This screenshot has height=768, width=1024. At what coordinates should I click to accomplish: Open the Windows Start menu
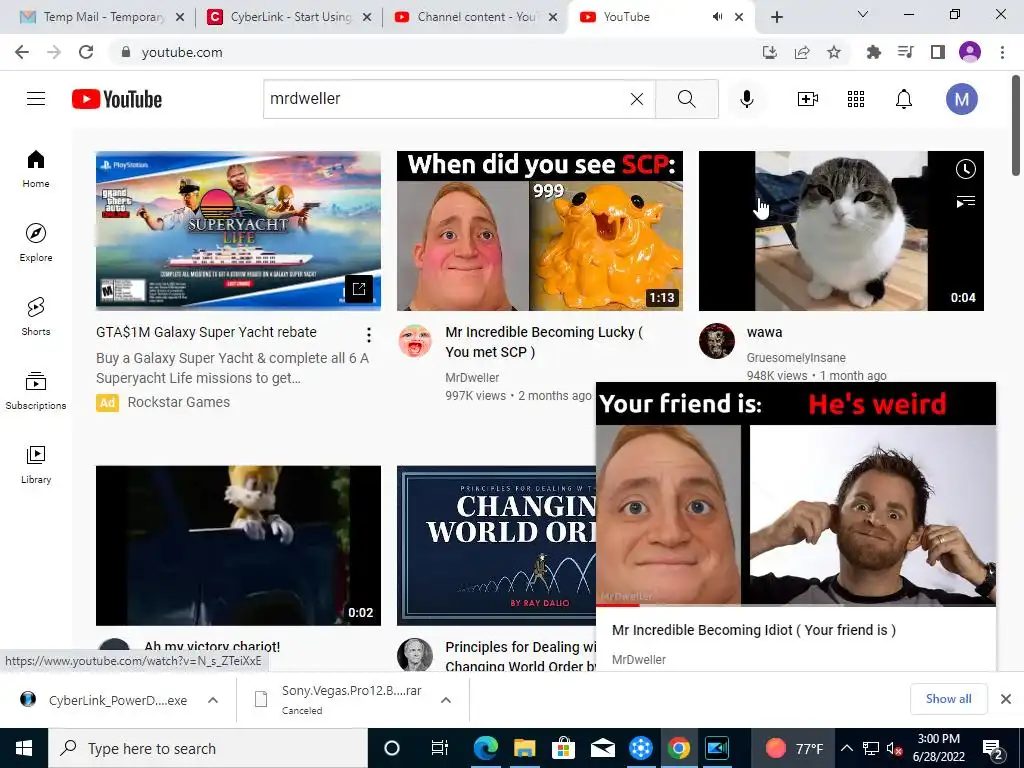click(24, 748)
